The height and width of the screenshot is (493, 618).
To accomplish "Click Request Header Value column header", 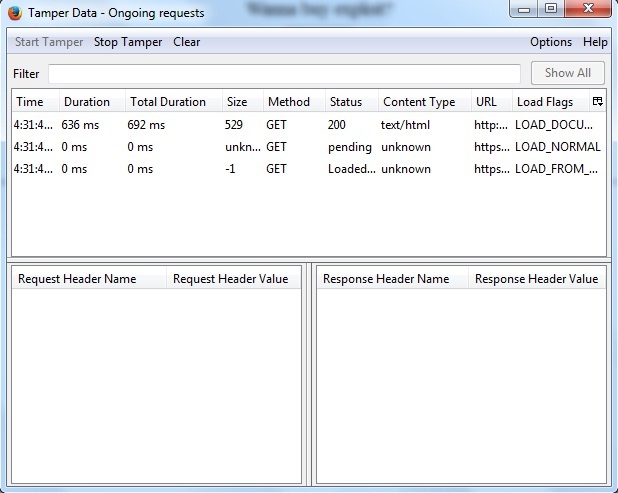I will click(x=234, y=279).
